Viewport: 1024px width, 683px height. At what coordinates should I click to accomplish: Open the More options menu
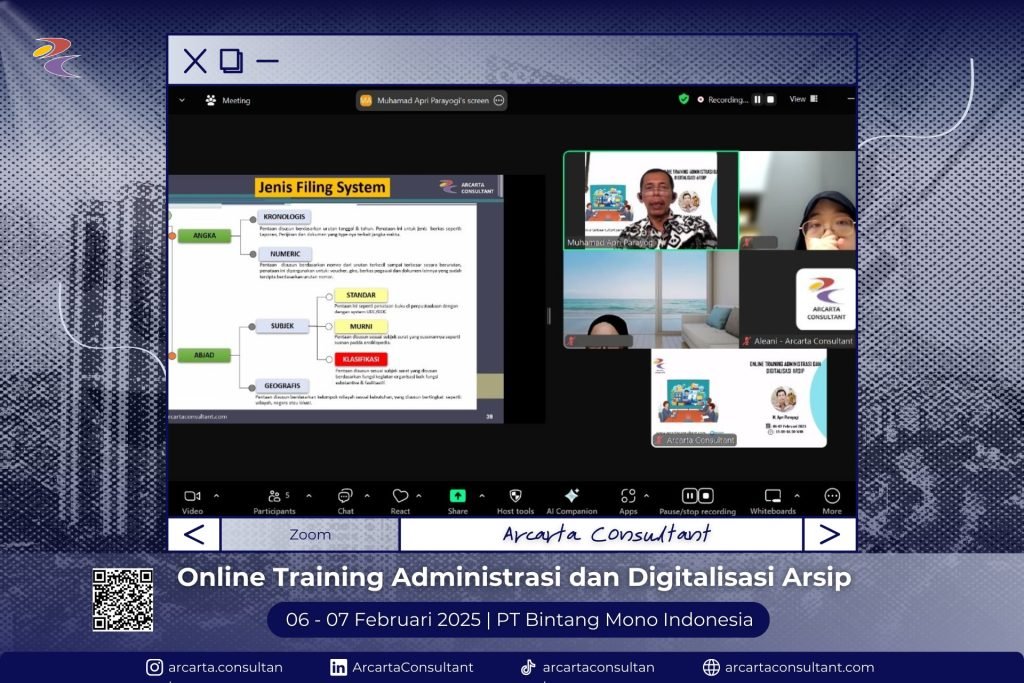tap(832, 496)
